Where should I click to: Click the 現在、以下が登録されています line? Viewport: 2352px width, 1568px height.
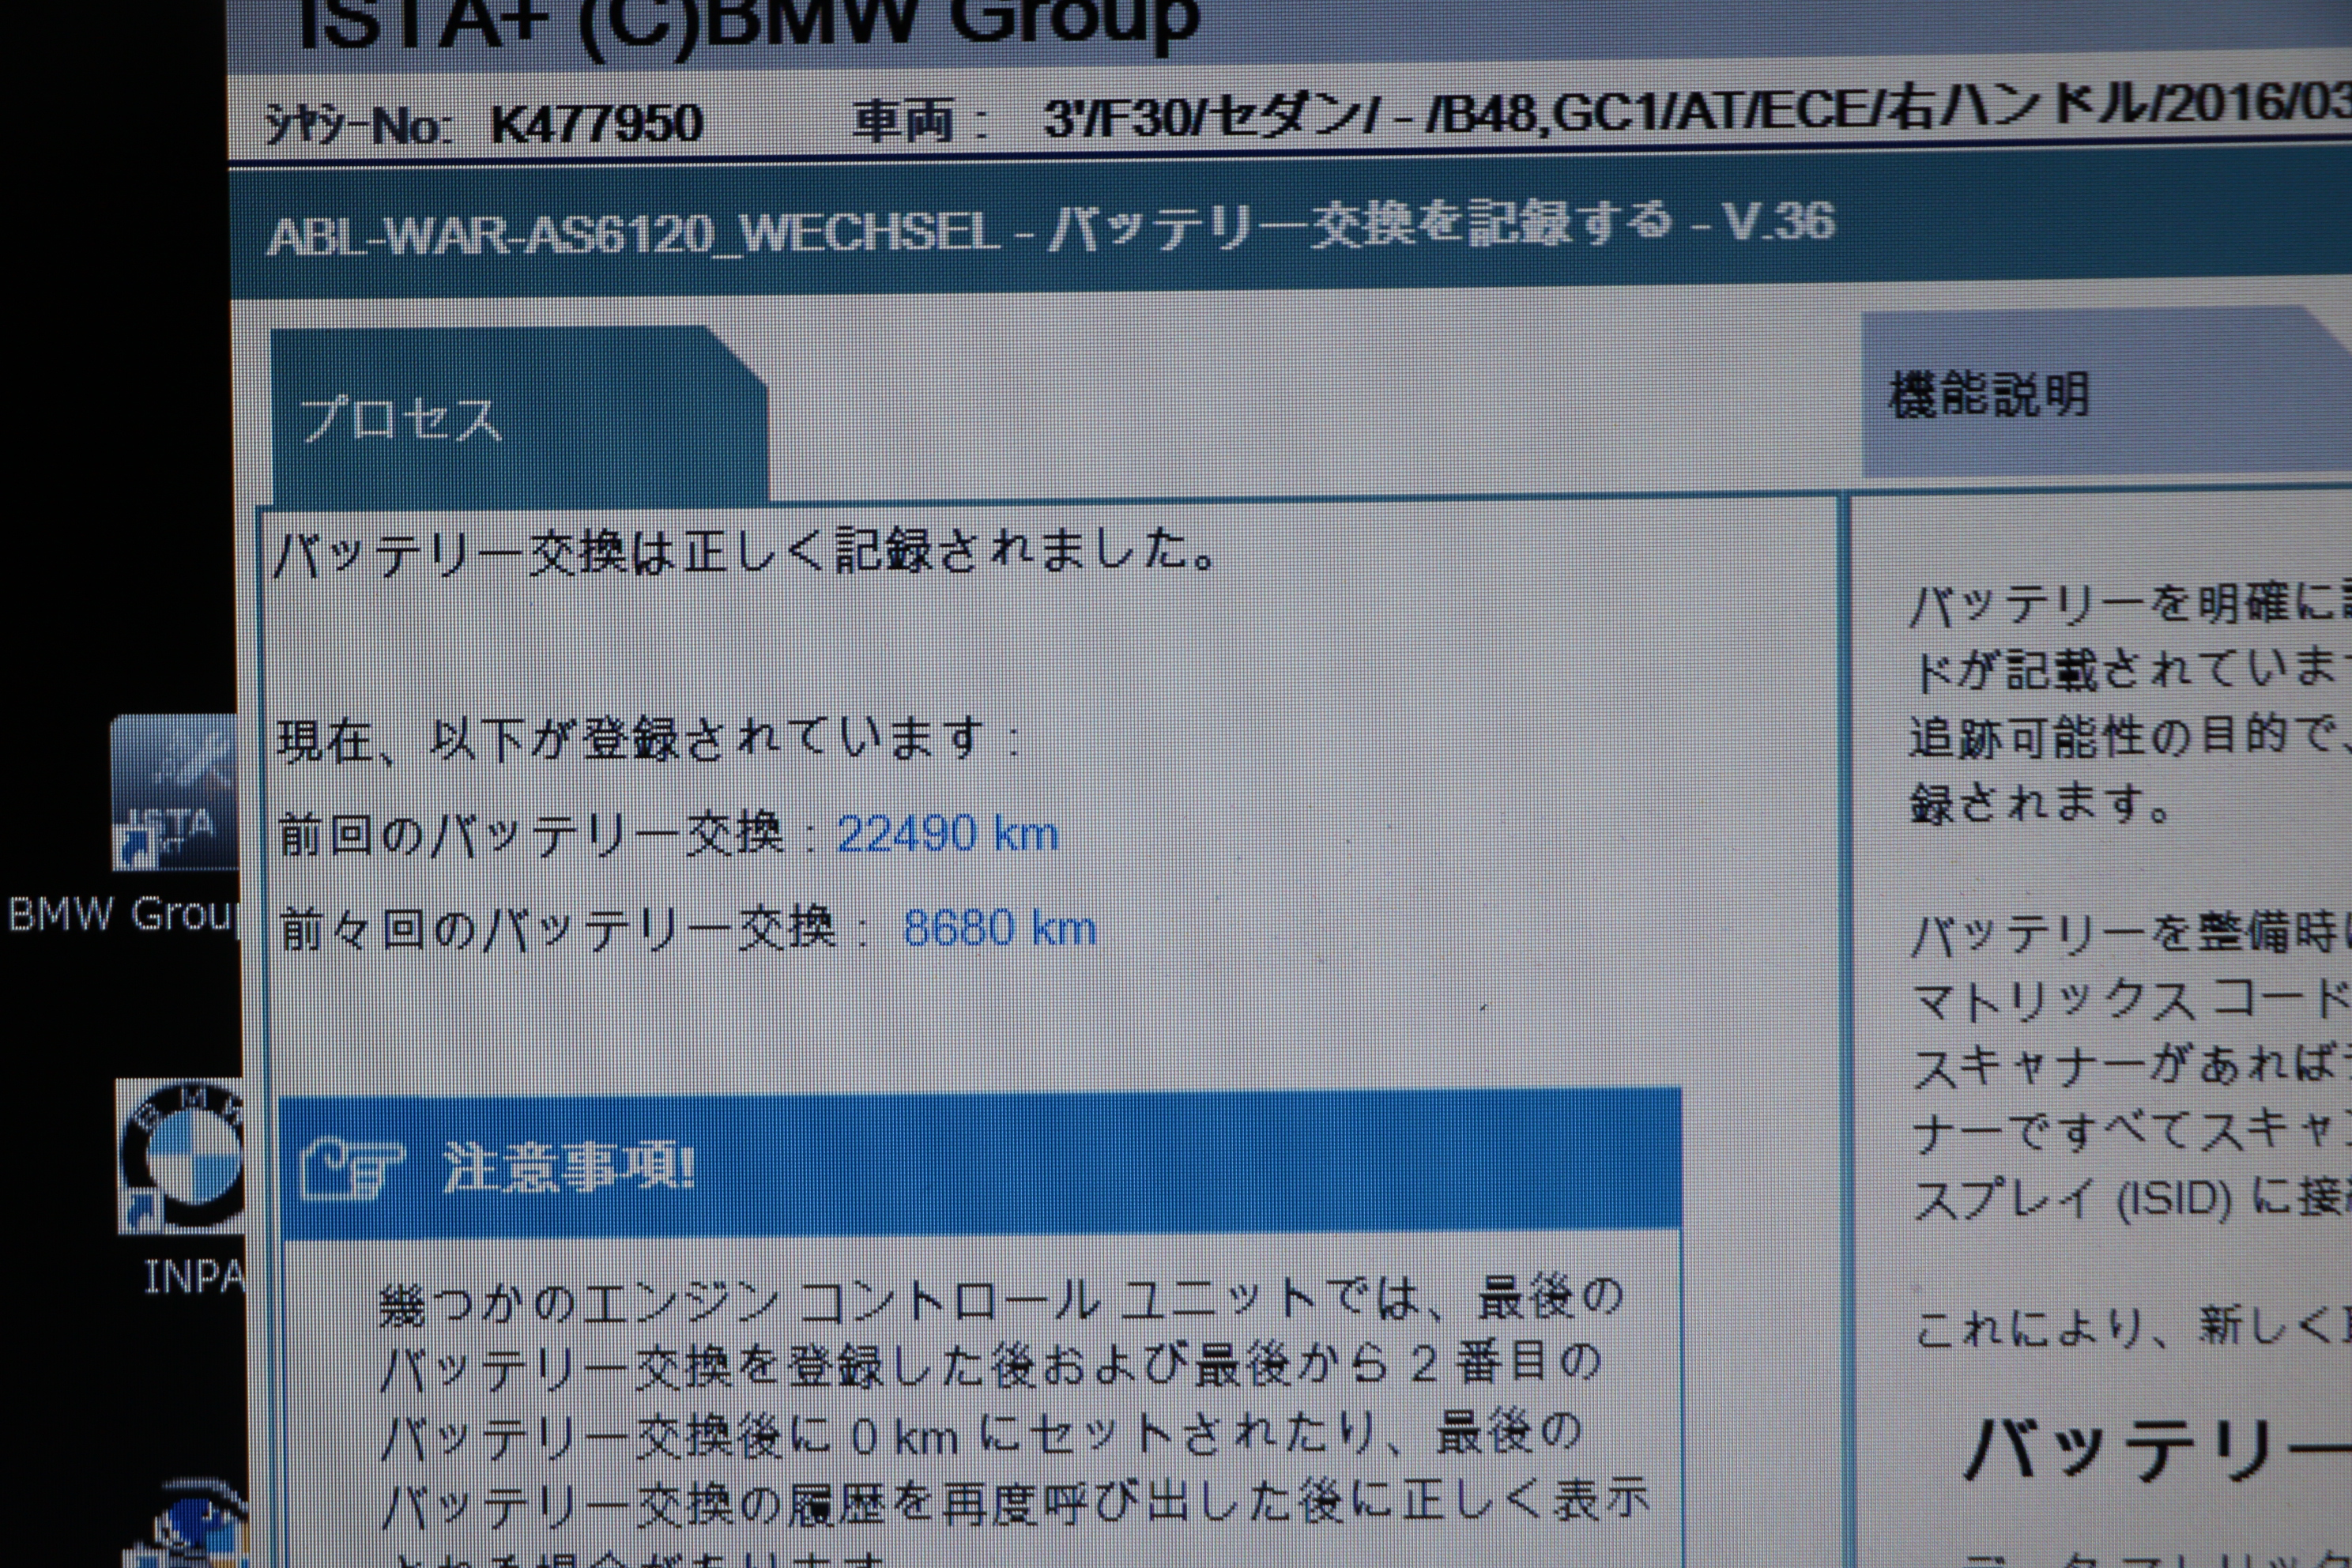click(x=648, y=739)
